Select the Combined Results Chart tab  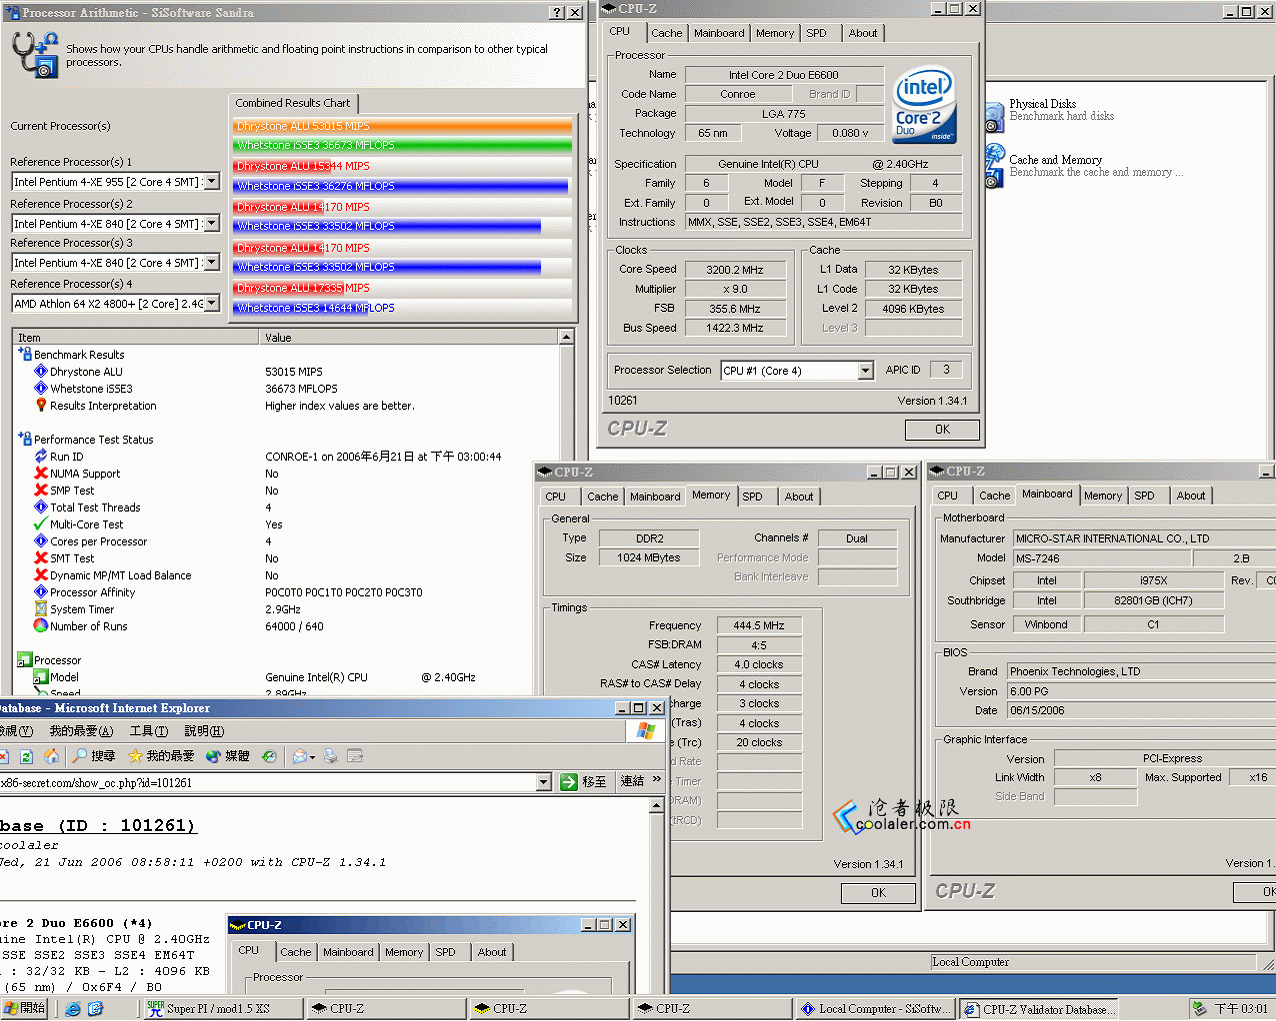[x=293, y=103]
